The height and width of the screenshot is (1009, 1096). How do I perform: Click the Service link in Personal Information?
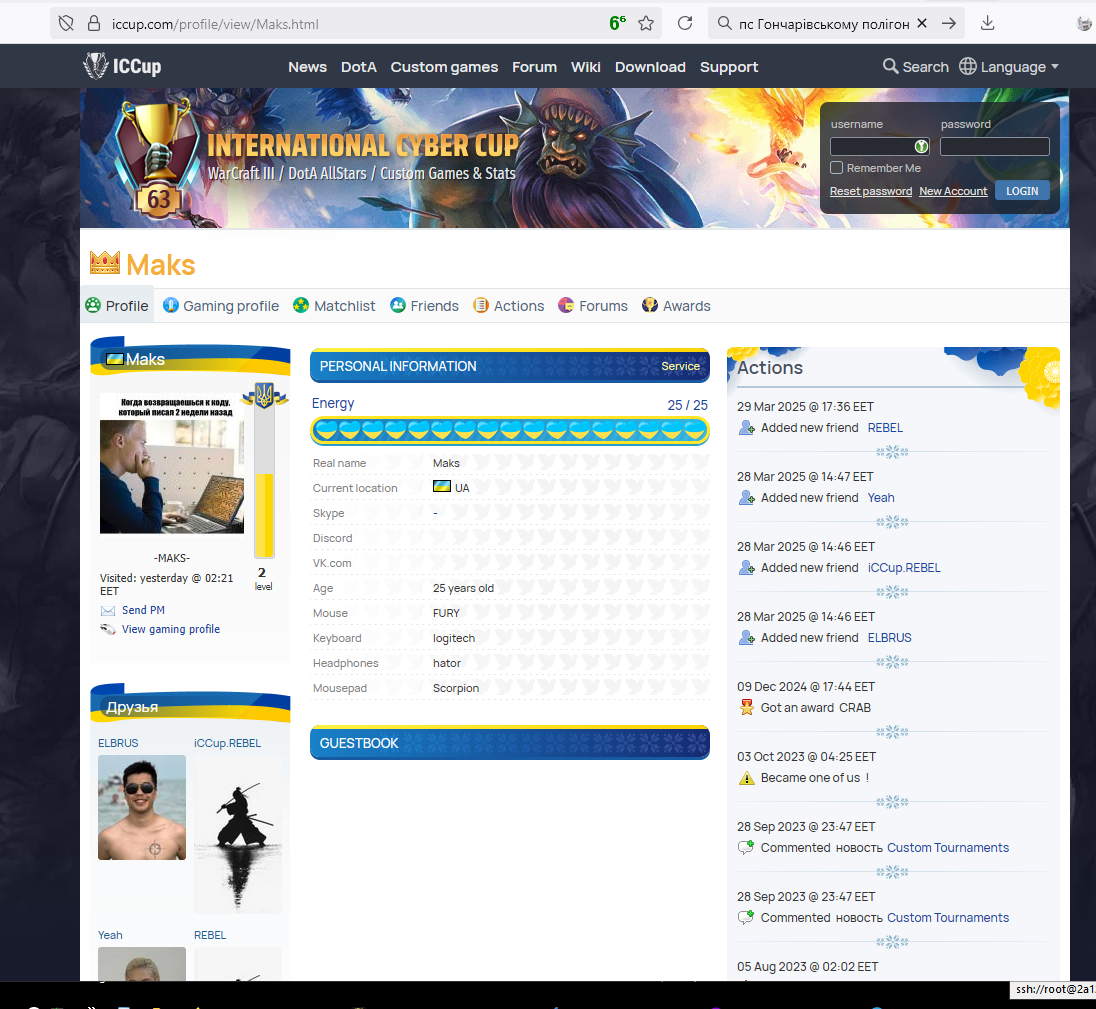680,366
